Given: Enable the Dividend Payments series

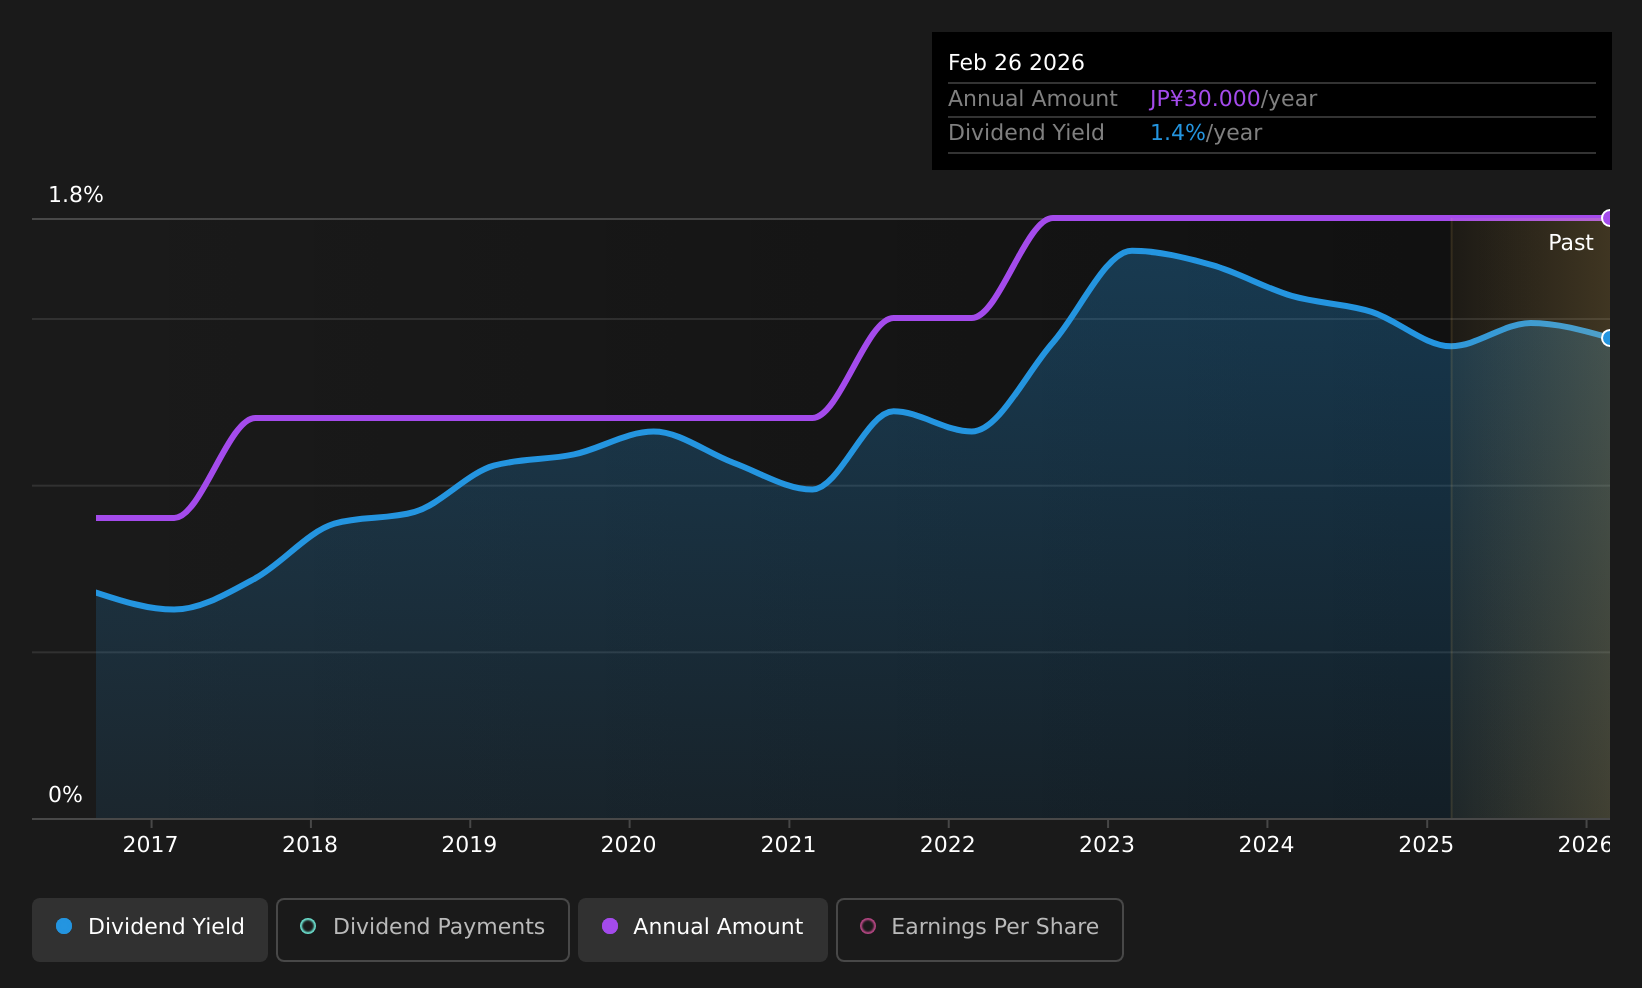Looking at the screenshot, I should [x=423, y=930].
